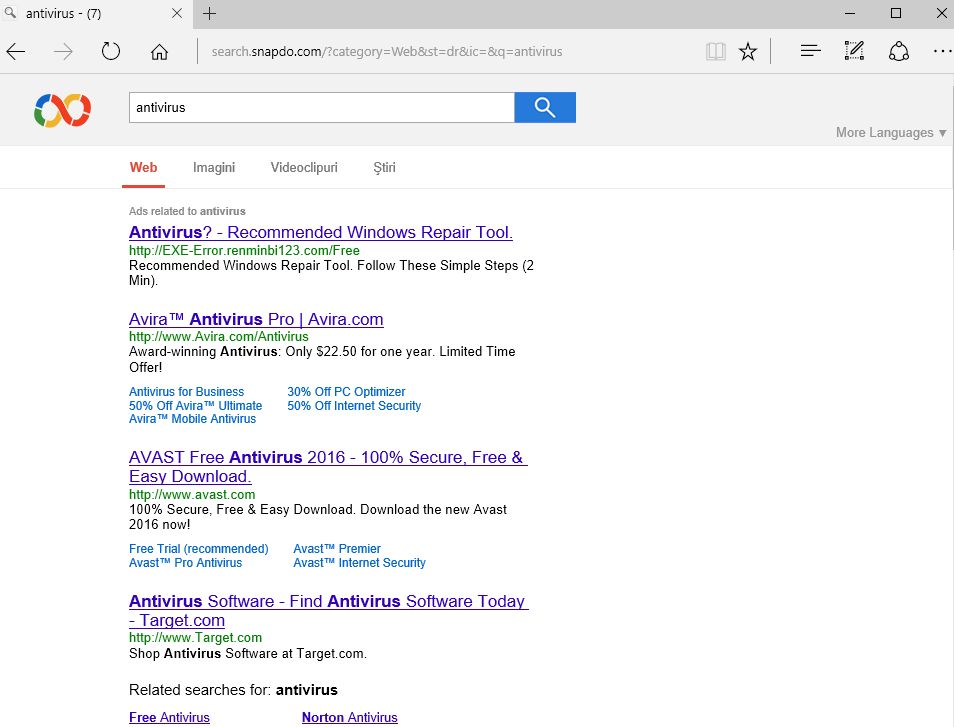Click the blue magnifier search button
The height and width of the screenshot is (727, 954).
click(x=545, y=108)
